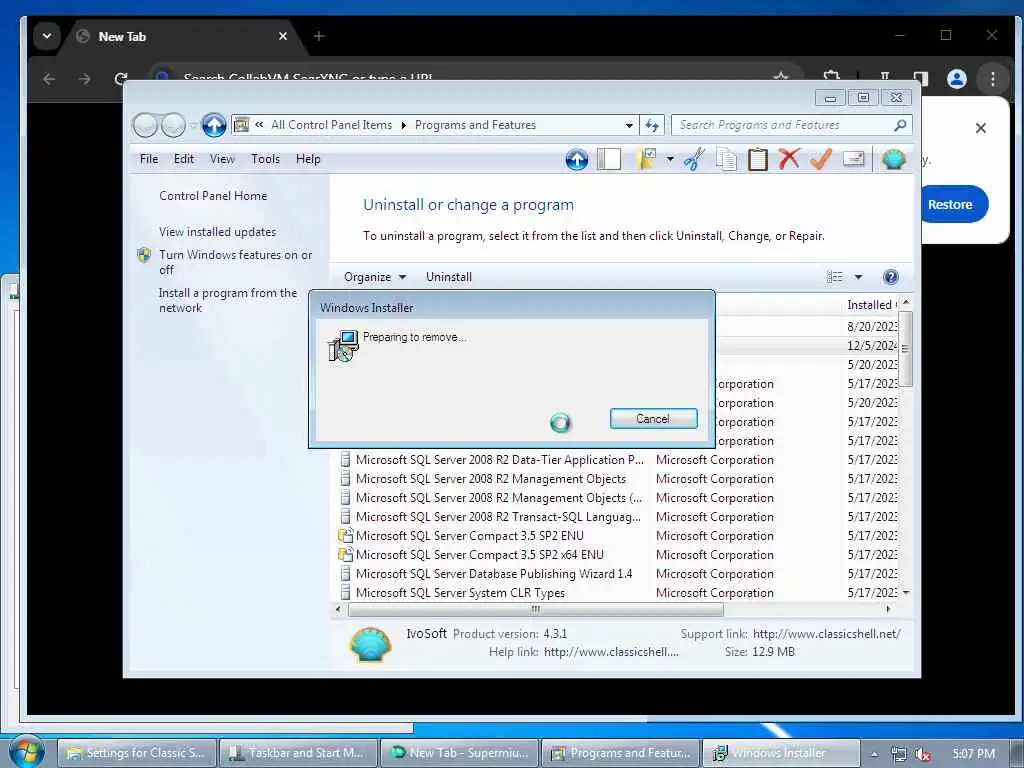The width and height of the screenshot is (1024, 768).
Task: Click the Paste clipboard toolbar icon
Action: (x=758, y=159)
